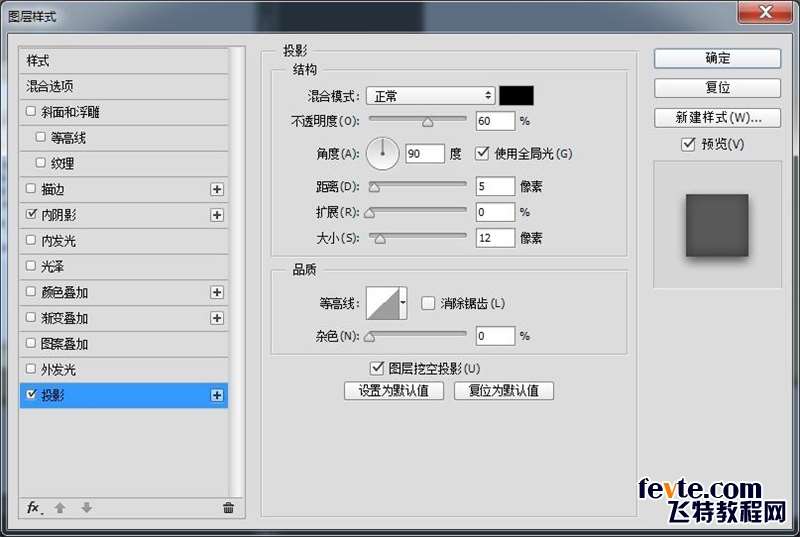The height and width of the screenshot is (537, 800).
Task: Enable the 外发光 checkbox
Action: [x=31, y=368]
